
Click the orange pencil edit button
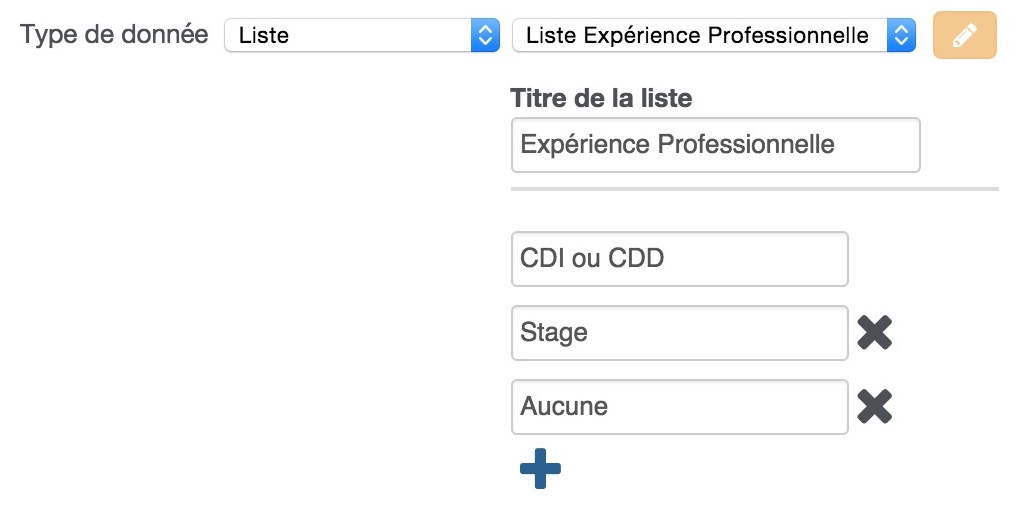tap(964, 35)
